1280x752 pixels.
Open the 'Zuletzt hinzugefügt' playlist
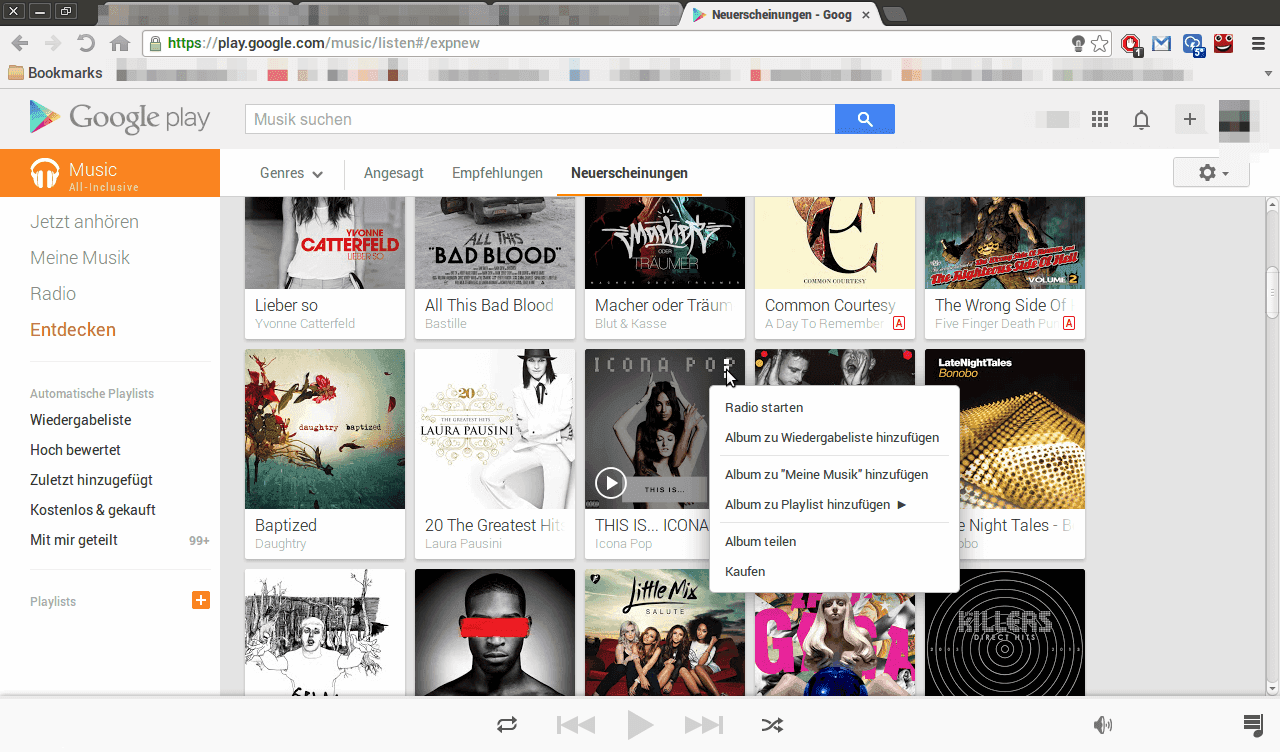coord(91,480)
